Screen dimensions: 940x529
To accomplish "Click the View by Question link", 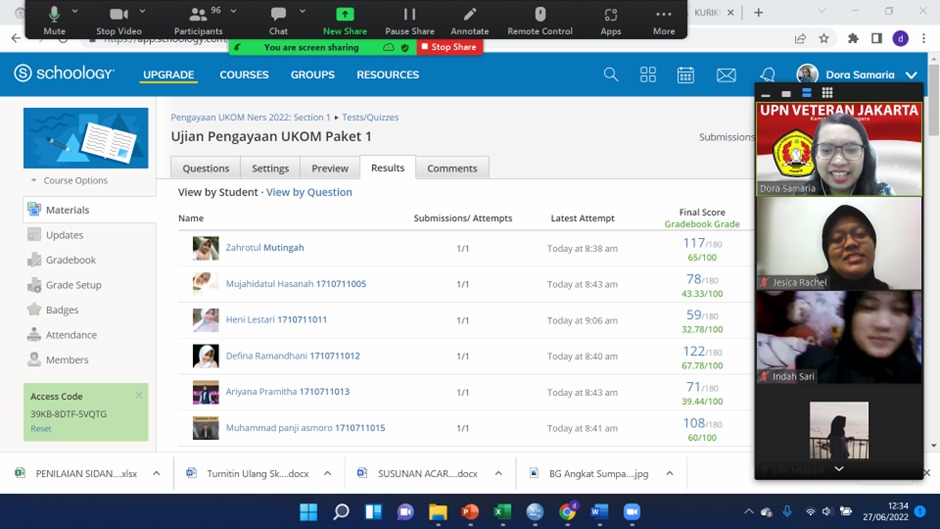I will (x=309, y=192).
